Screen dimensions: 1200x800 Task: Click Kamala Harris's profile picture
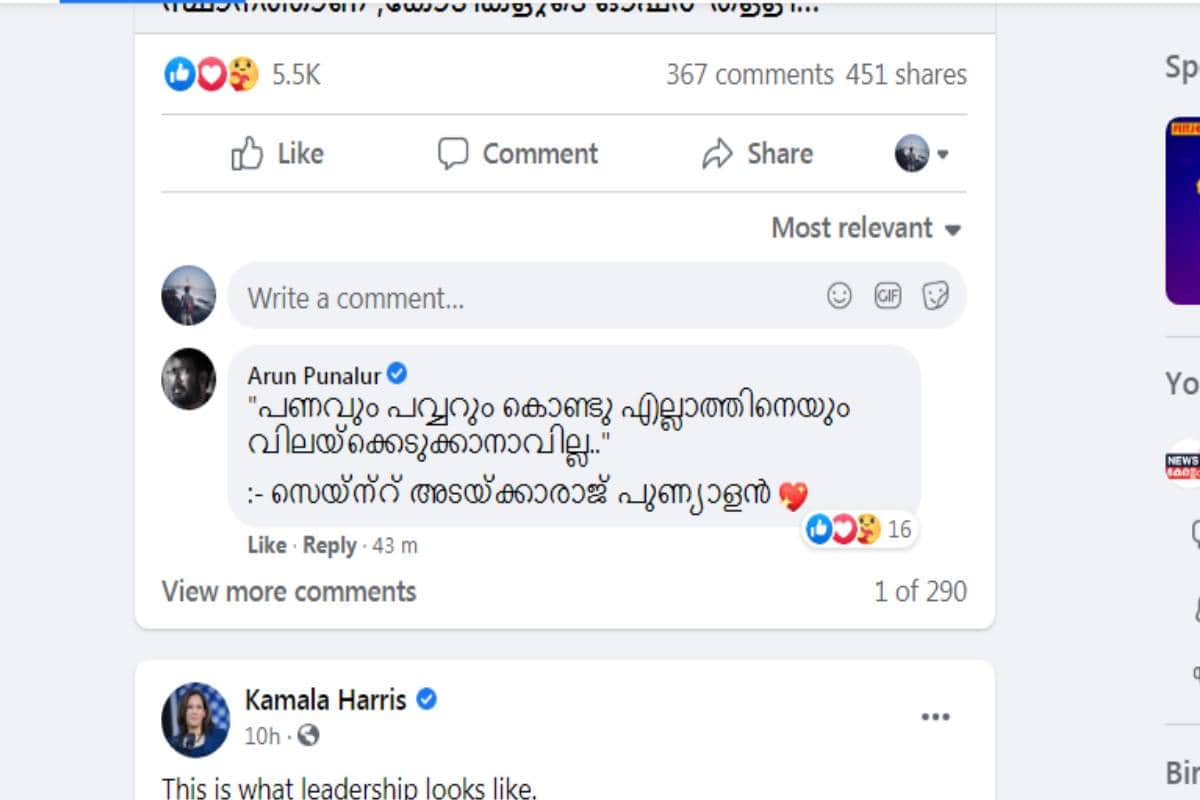(x=195, y=718)
